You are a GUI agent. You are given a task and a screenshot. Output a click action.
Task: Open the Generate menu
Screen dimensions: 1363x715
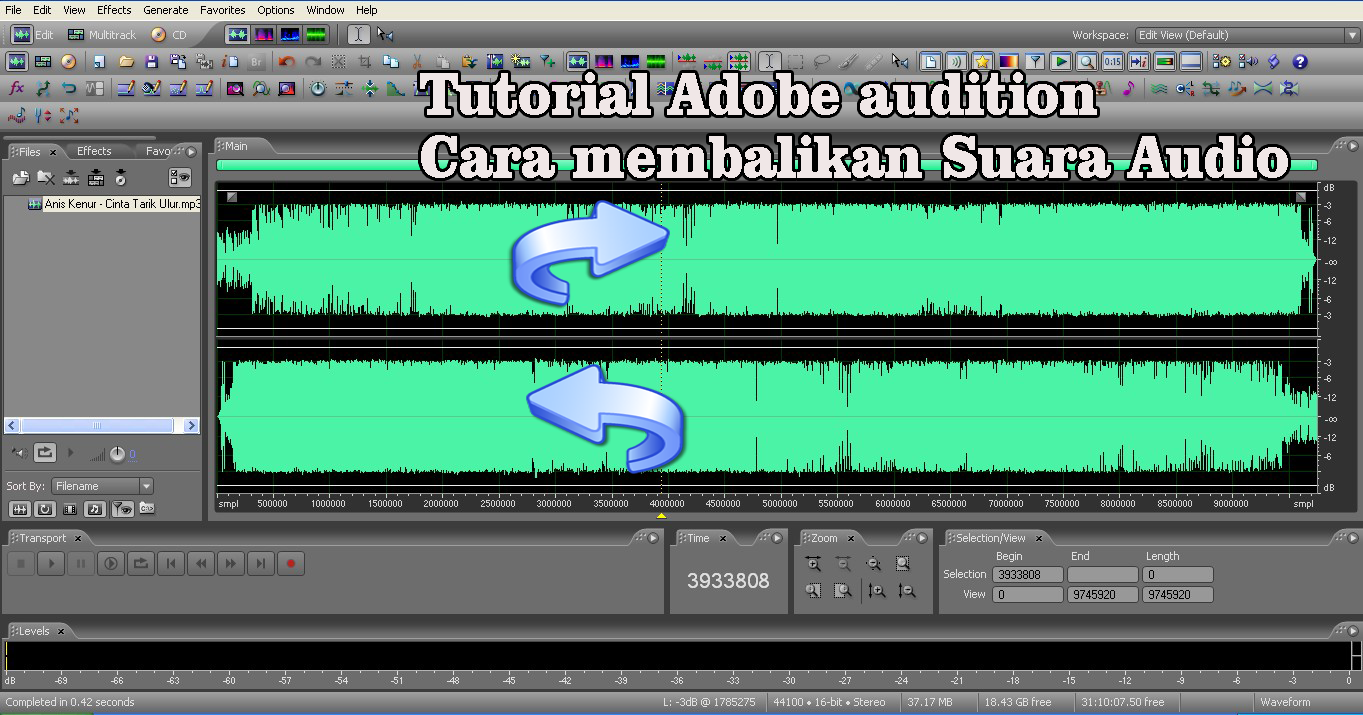166,10
